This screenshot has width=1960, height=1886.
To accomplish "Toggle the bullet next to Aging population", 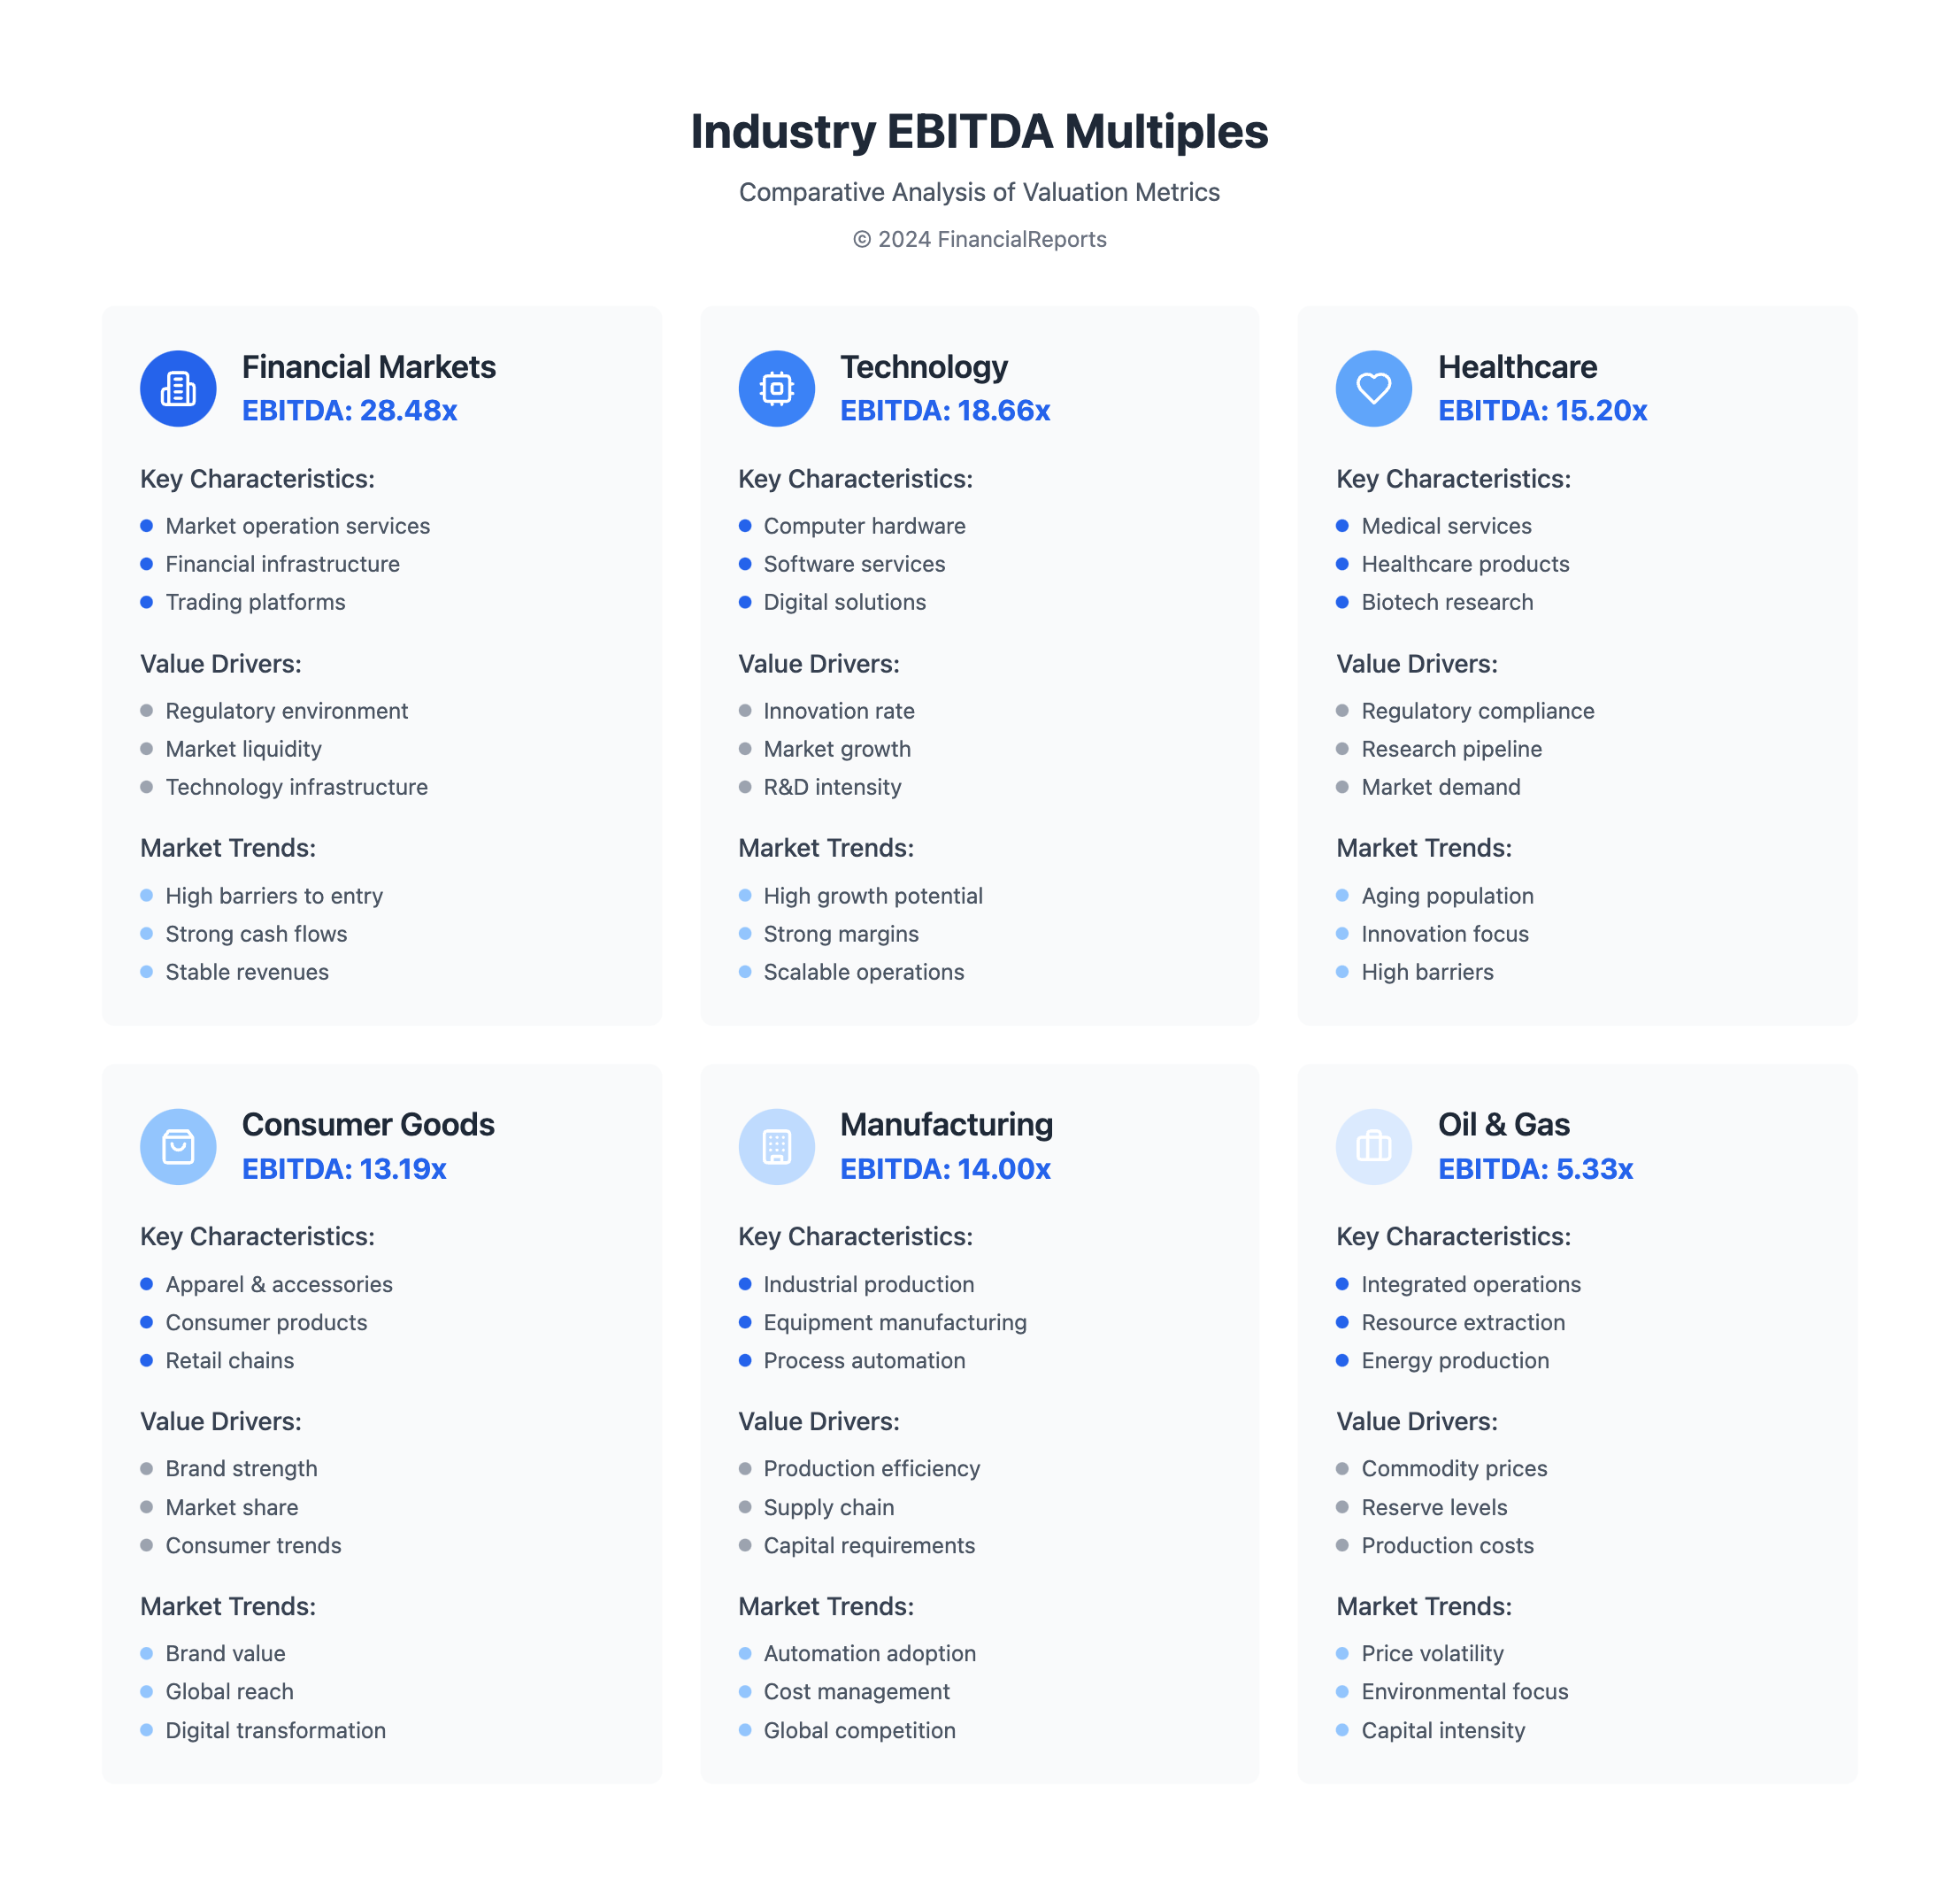I will tap(1344, 895).
